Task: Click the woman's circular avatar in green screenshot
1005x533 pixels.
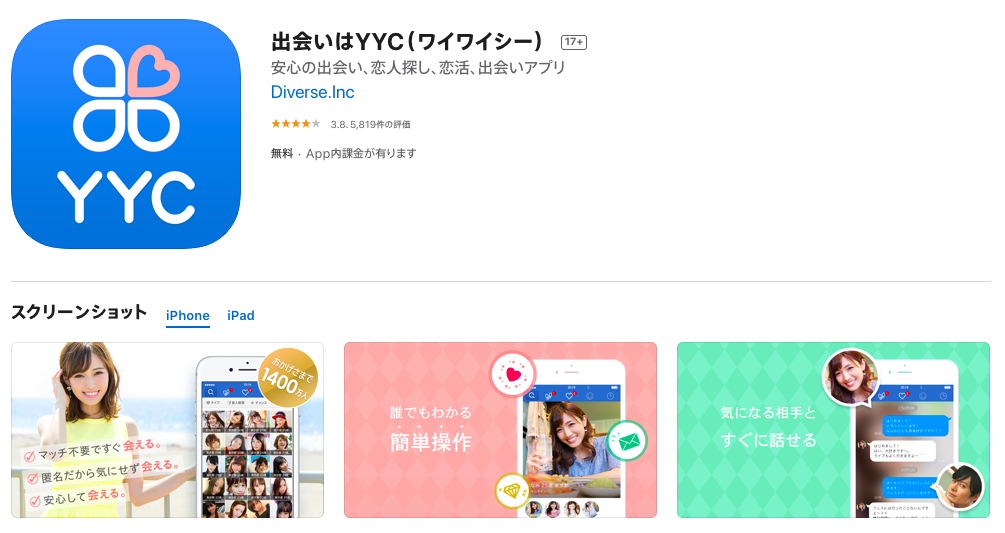Action: (x=851, y=377)
